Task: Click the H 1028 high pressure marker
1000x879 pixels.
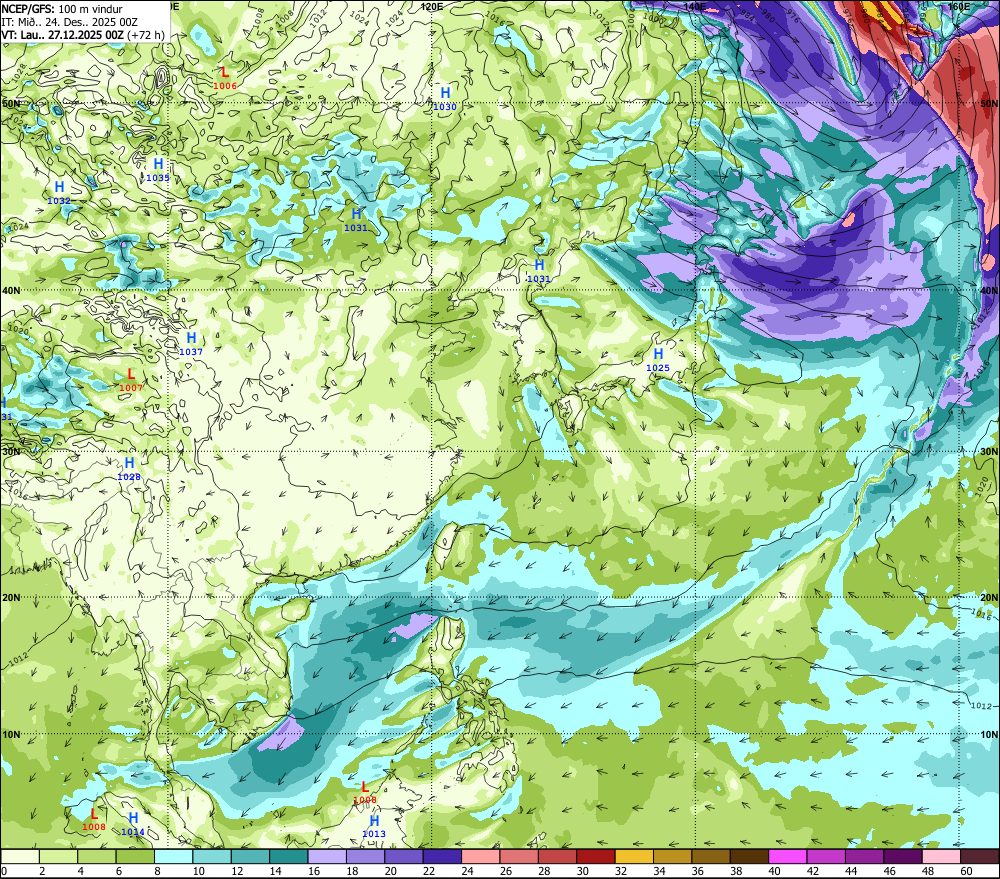Action: point(129,469)
